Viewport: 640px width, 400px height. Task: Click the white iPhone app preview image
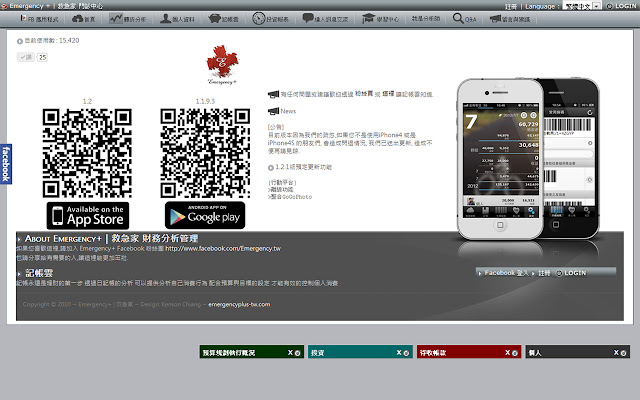coord(500,159)
